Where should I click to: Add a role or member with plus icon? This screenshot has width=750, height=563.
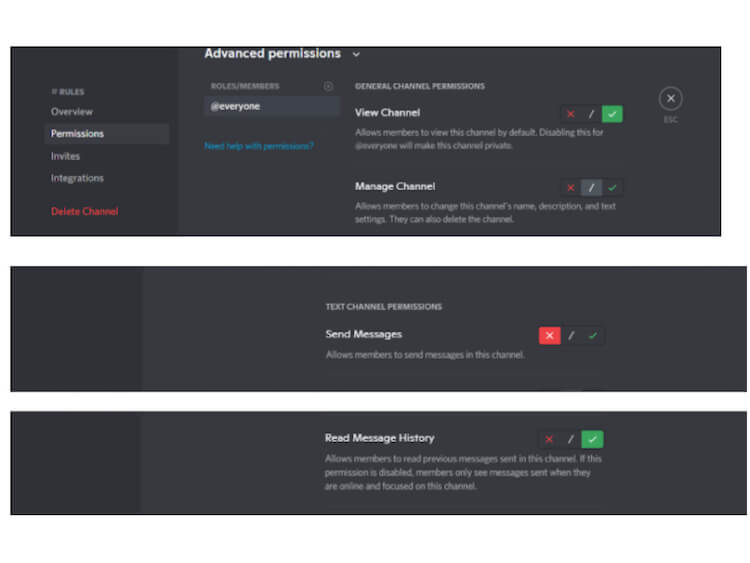pyautogui.click(x=328, y=86)
